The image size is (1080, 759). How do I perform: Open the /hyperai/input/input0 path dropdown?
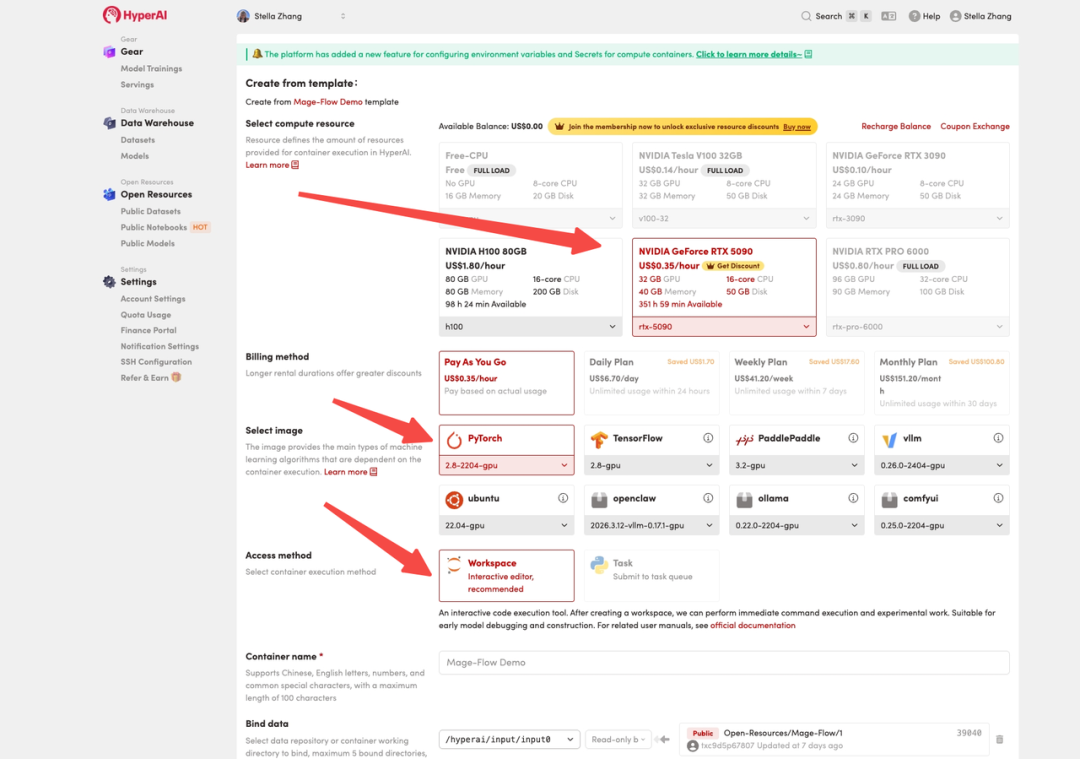click(510, 739)
